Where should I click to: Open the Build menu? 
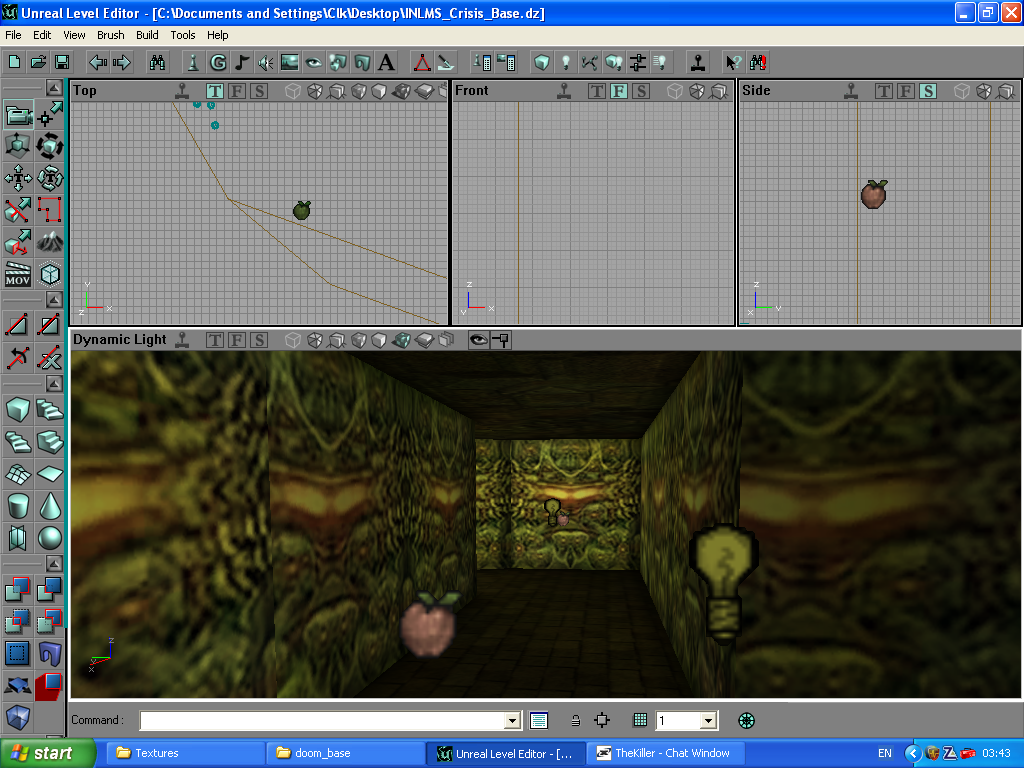[x=147, y=35]
